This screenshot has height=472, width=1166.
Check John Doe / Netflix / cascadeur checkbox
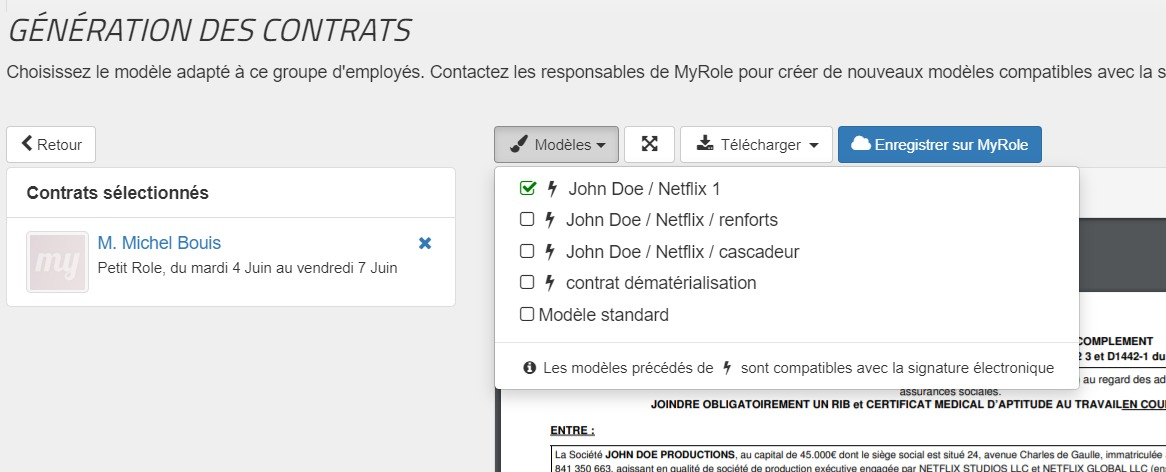[526, 251]
